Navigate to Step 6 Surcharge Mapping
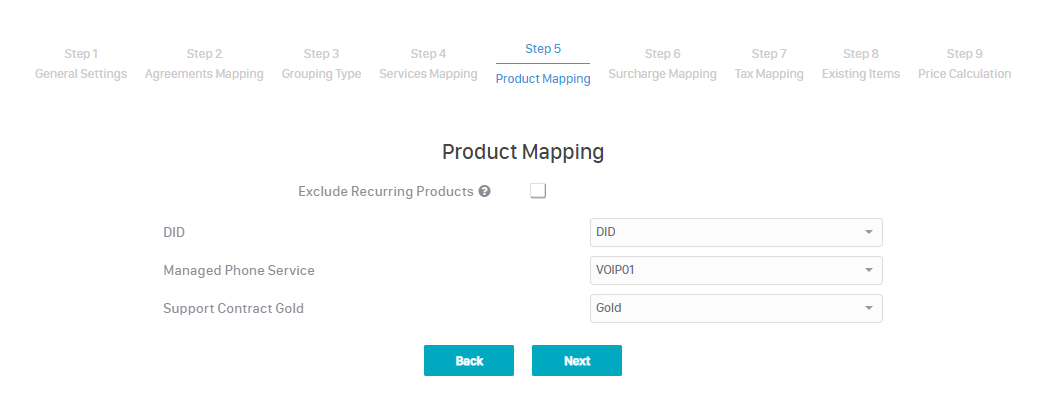1041x420 pixels. click(x=662, y=64)
